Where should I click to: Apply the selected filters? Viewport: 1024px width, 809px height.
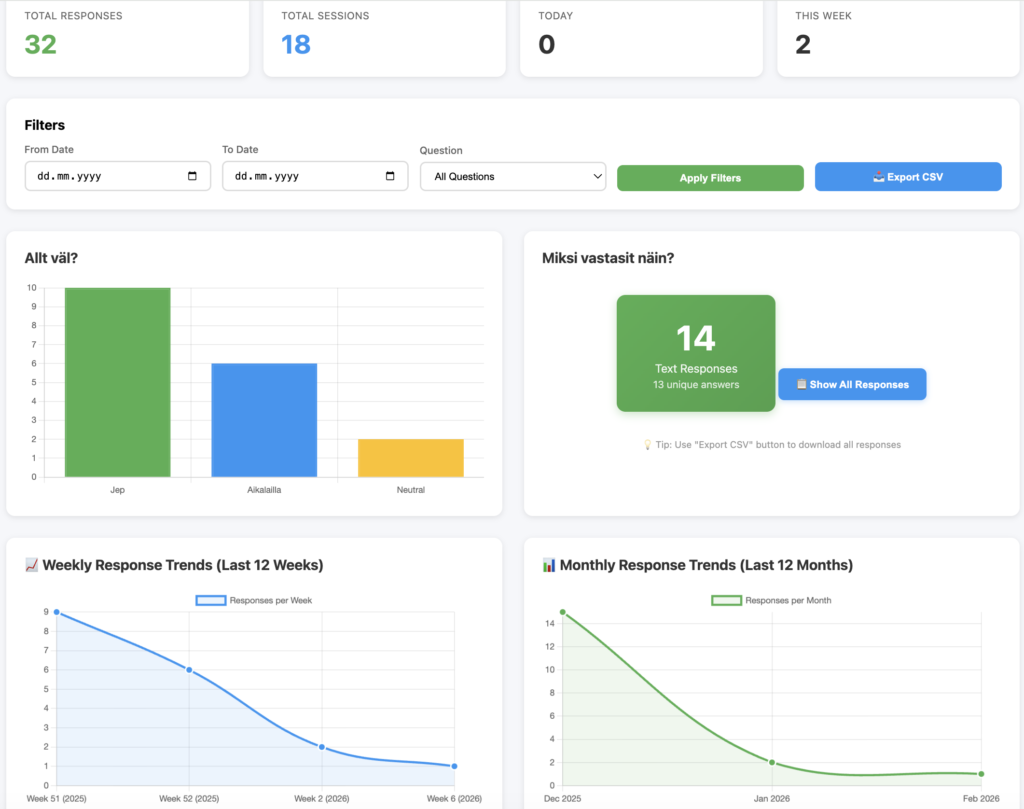(x=710, y=178)
